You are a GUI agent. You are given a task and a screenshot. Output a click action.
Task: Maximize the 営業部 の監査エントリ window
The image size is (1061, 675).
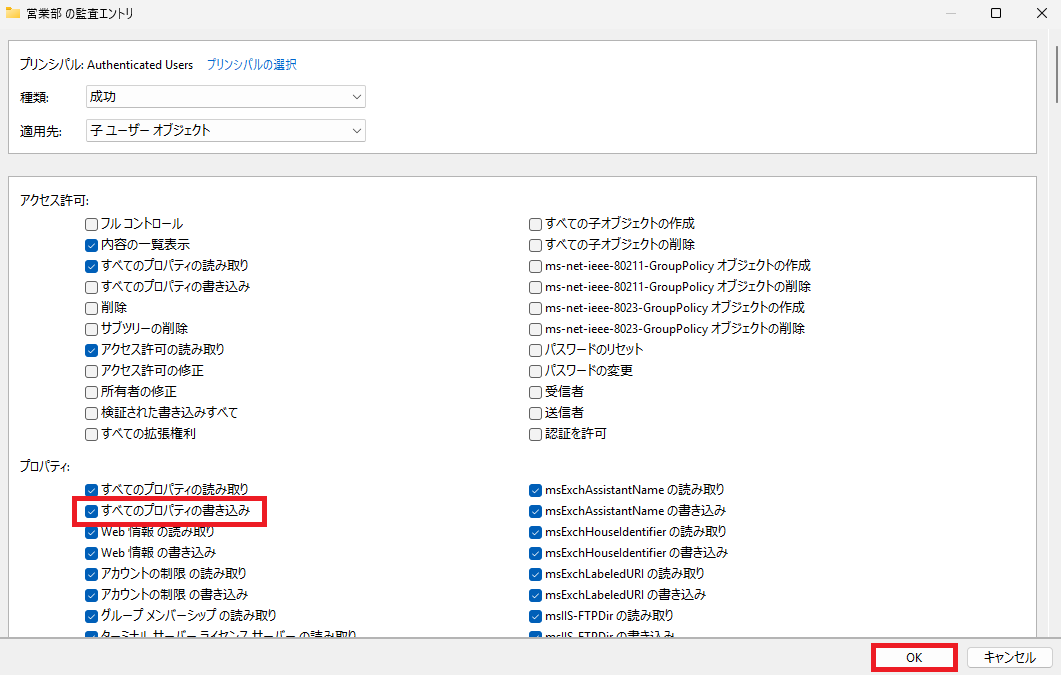996,13
